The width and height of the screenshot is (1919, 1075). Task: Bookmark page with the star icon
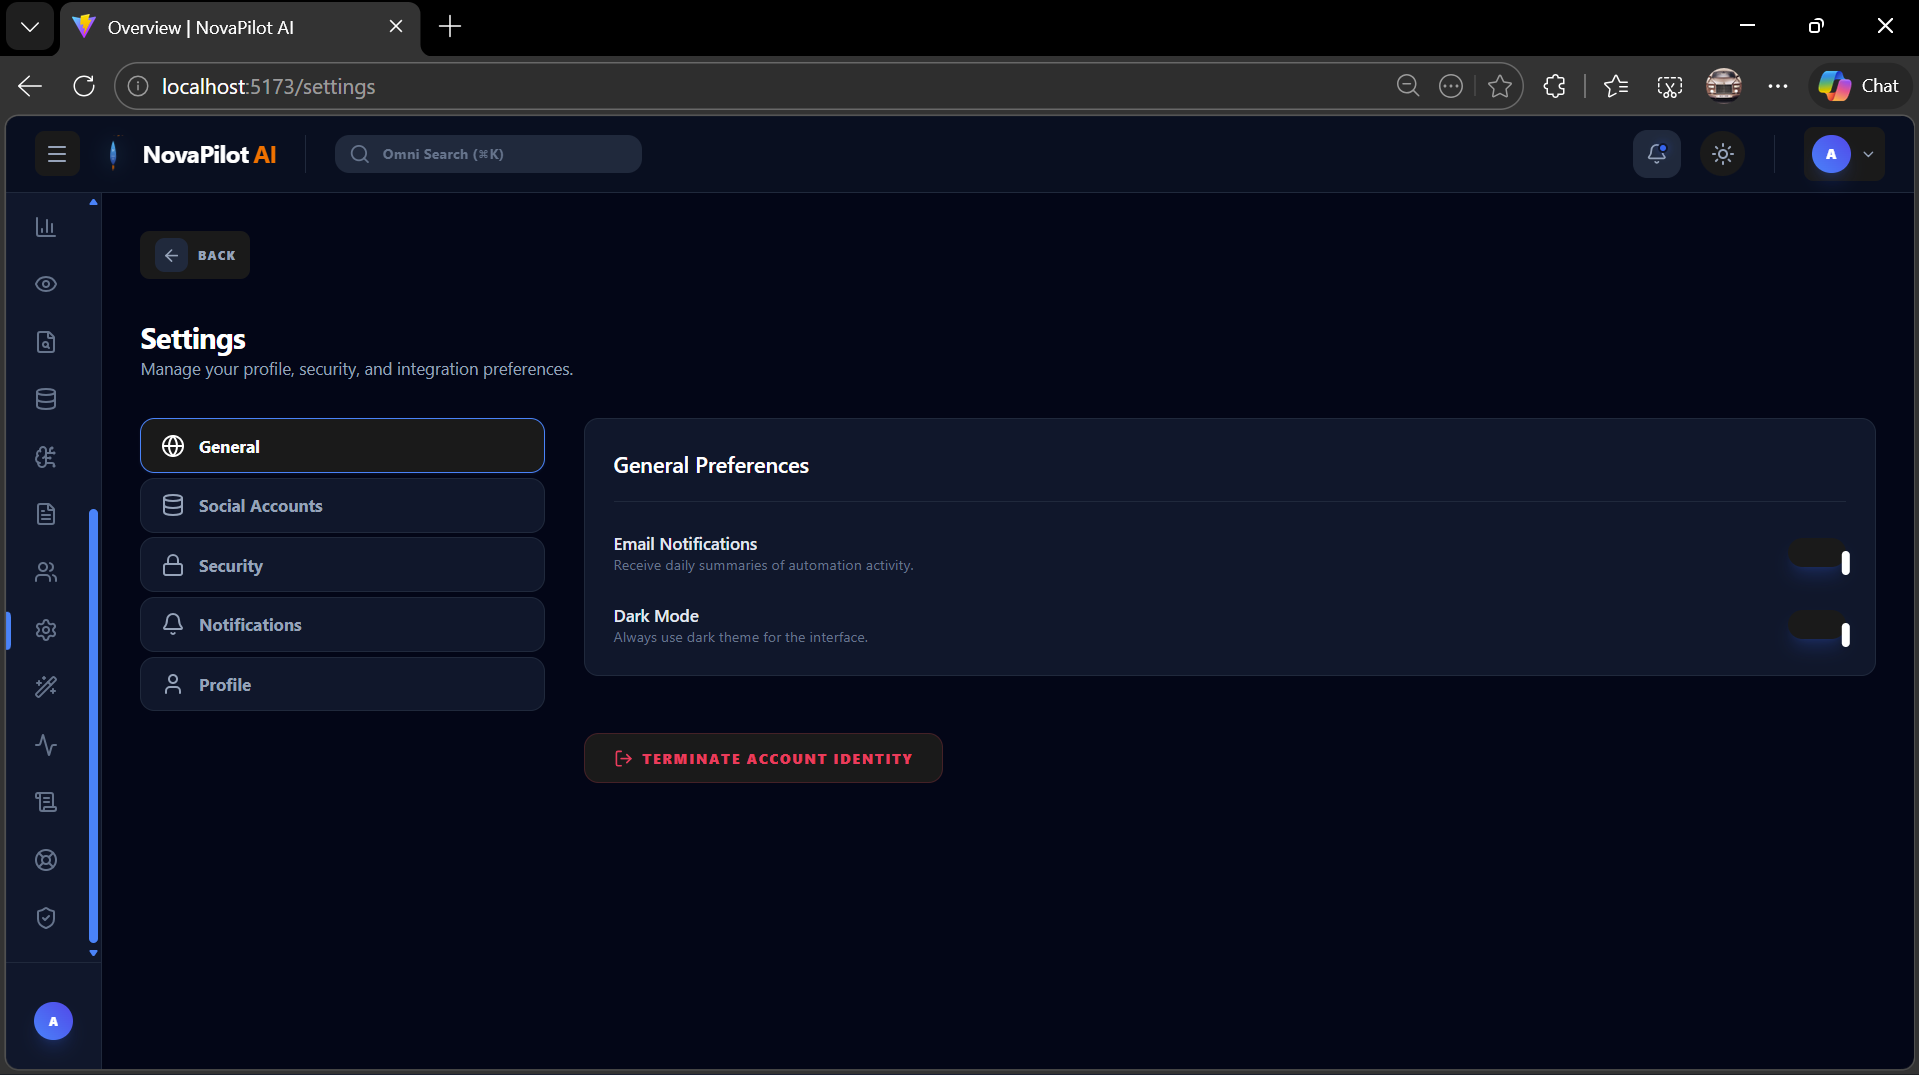coord(1499,86)
